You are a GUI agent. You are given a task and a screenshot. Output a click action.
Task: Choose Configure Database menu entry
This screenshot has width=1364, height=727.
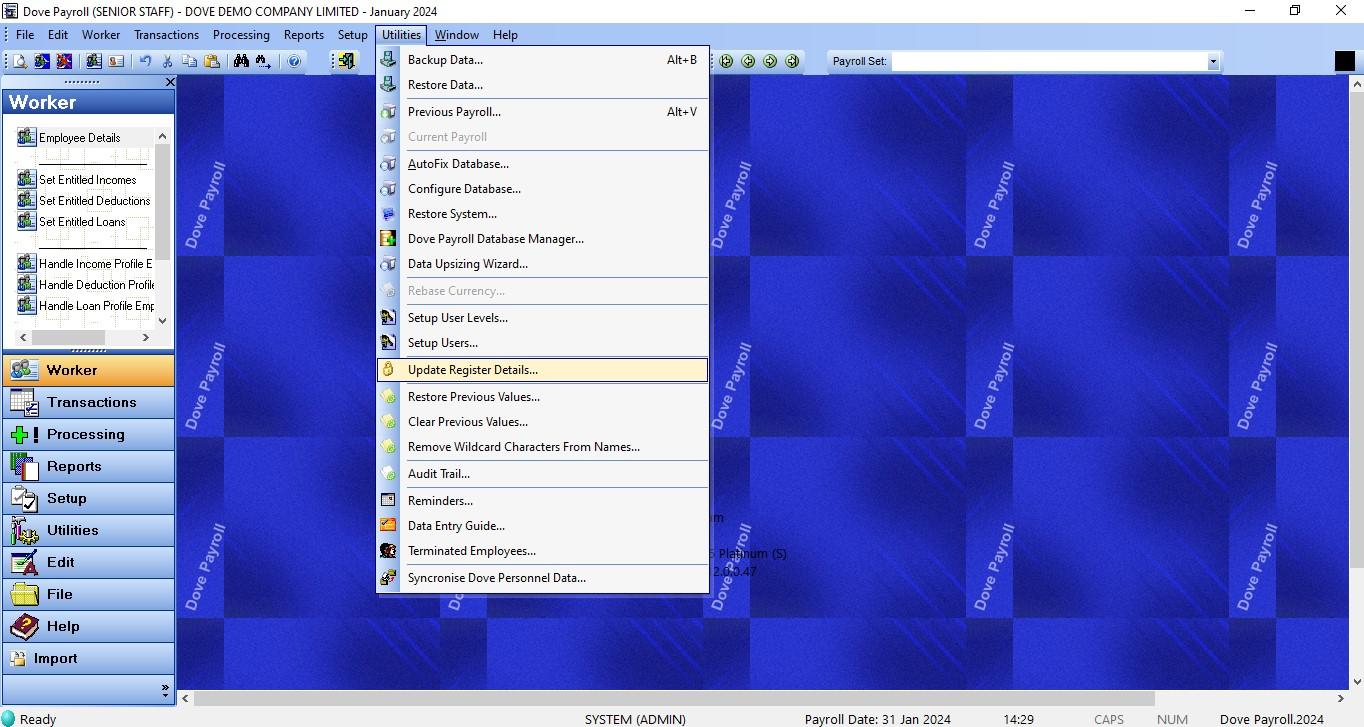point(543,189)
